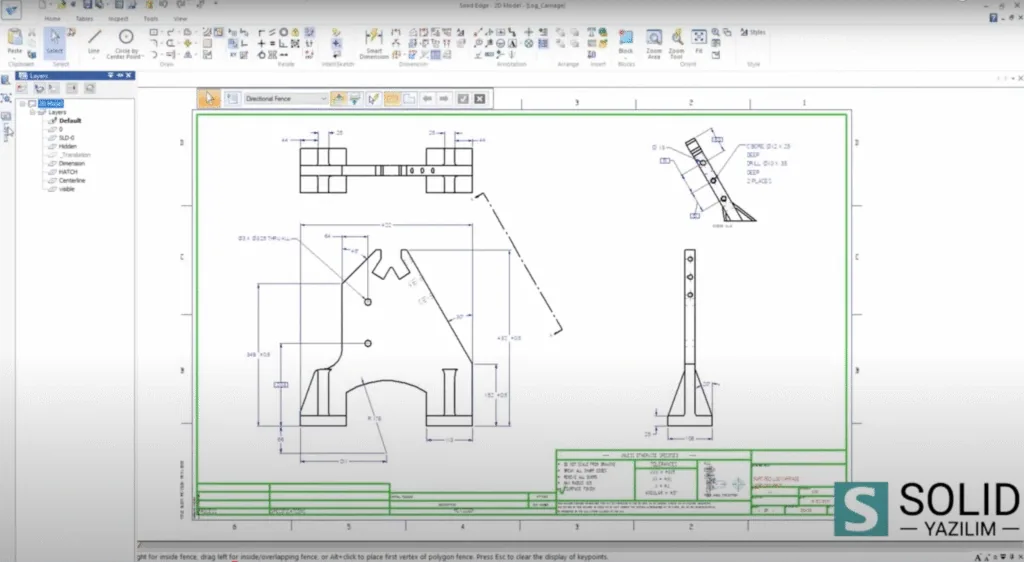The height and width of the screenshot is (562, 1024).
Task: Toggle the highlighted orange fence rectangle option
Action: [x=392, y=99]
